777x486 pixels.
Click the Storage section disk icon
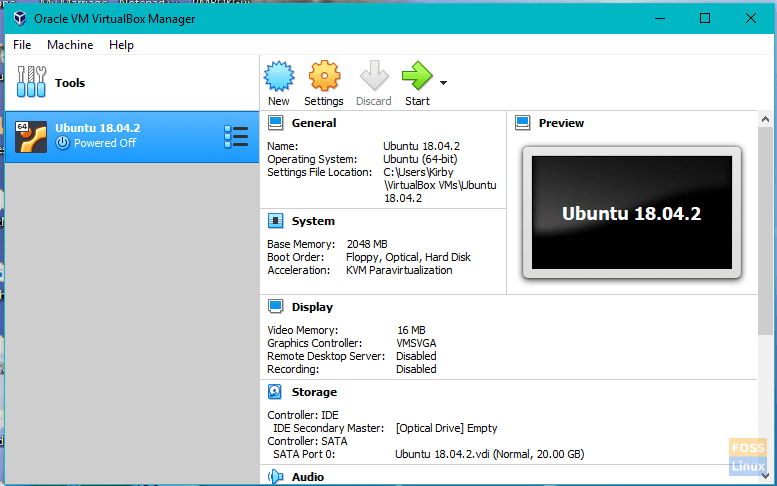(x=275, y=392)
